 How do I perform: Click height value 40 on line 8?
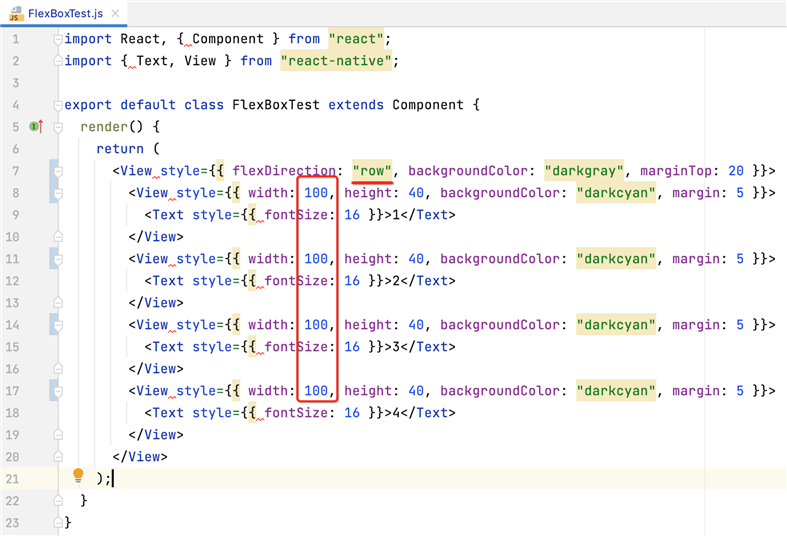pos(416,193)
